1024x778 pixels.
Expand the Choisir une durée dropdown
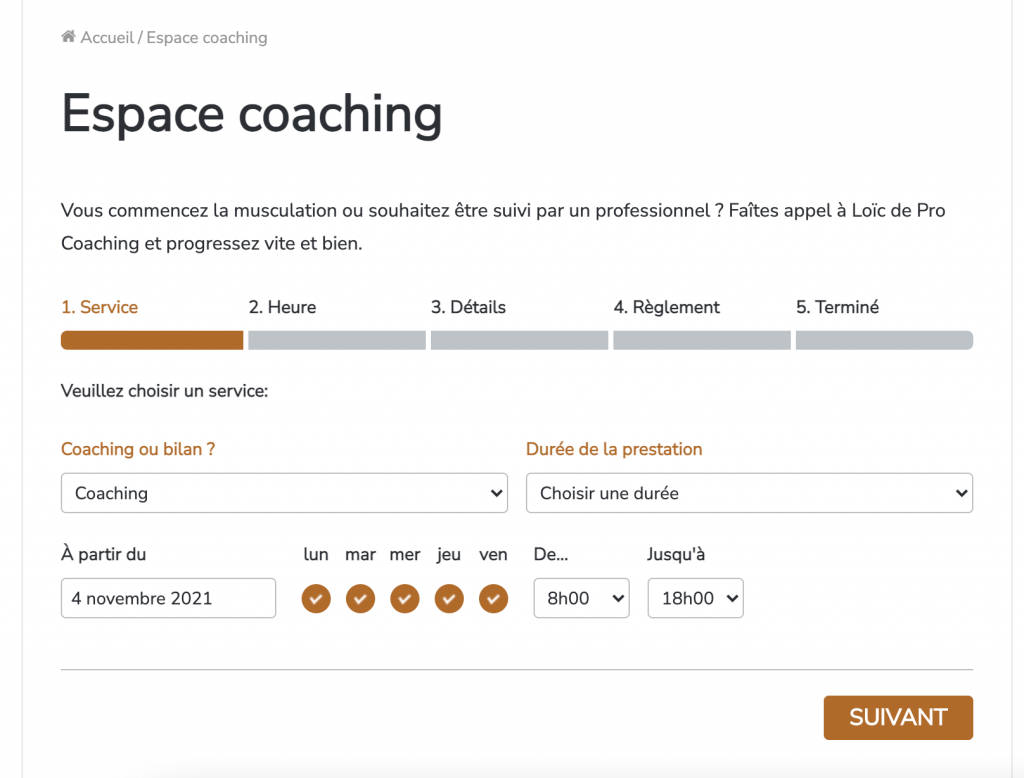point(749,493)
